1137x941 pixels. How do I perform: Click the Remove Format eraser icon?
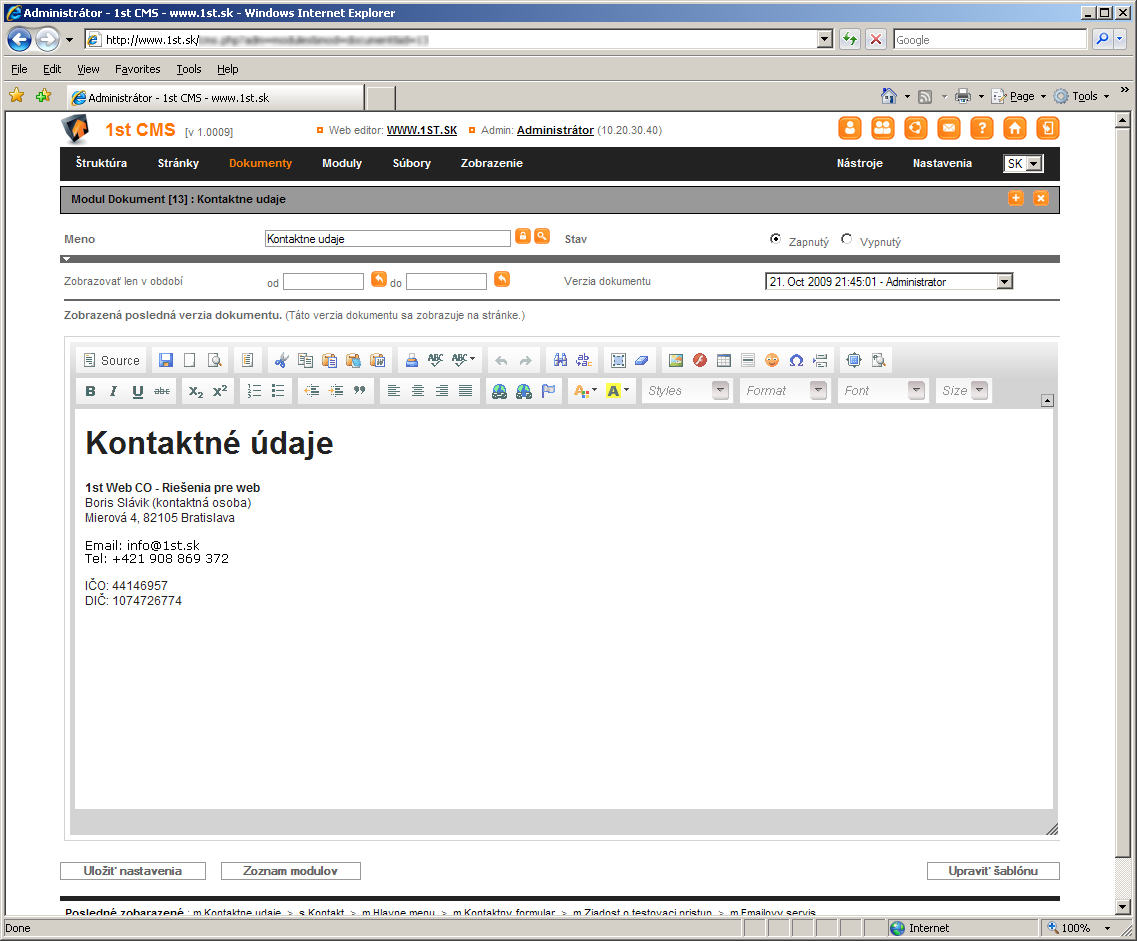coord(642,360)
